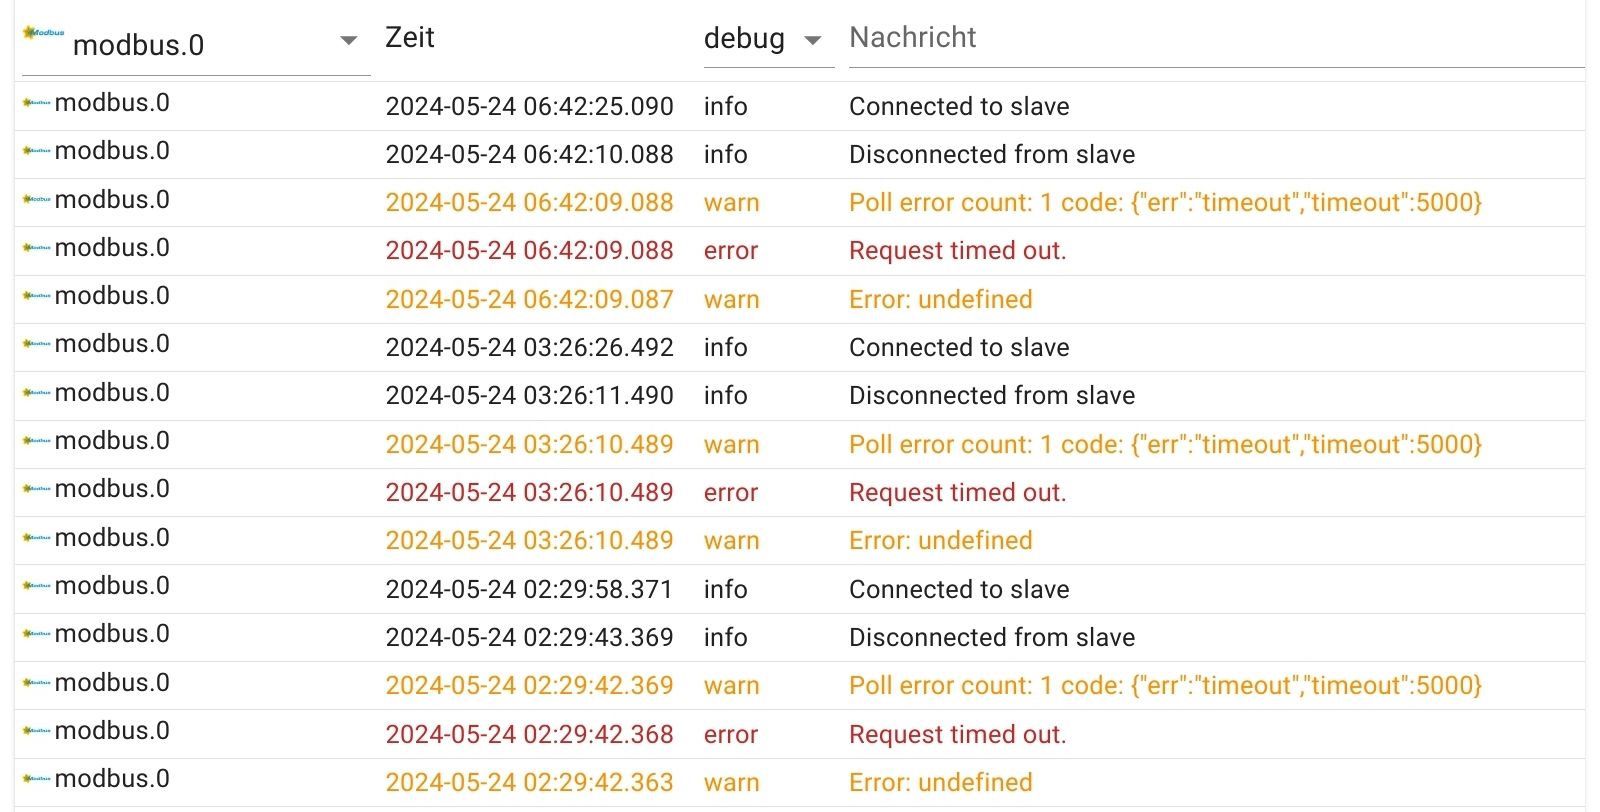Click modbus icon on 06:42:25.090 row
The height and width of the screenshot is (812, 1600).
[37, 103]
